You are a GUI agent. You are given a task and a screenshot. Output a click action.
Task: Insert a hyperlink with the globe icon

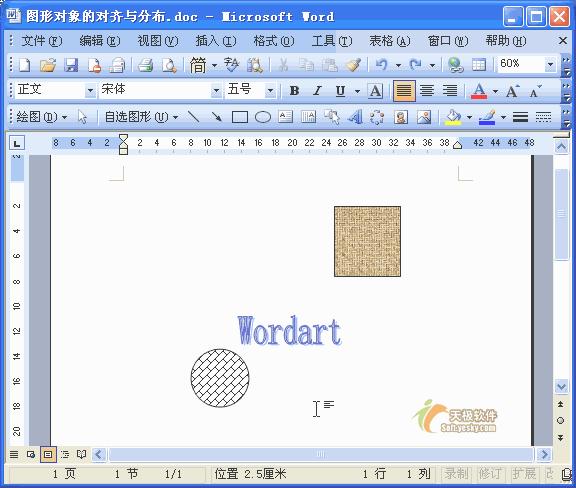pos(456,65)
